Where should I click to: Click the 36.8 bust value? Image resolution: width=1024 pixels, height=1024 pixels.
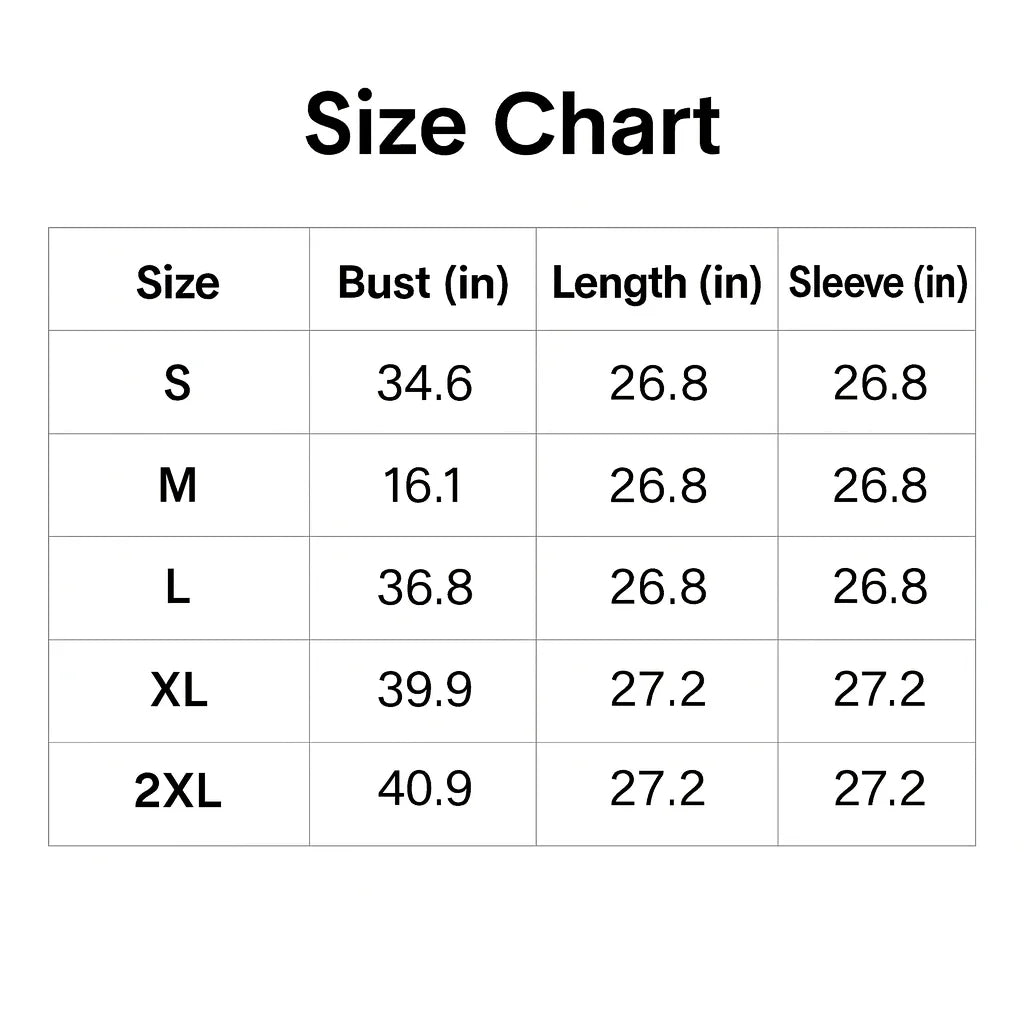(x=424, y=588)
